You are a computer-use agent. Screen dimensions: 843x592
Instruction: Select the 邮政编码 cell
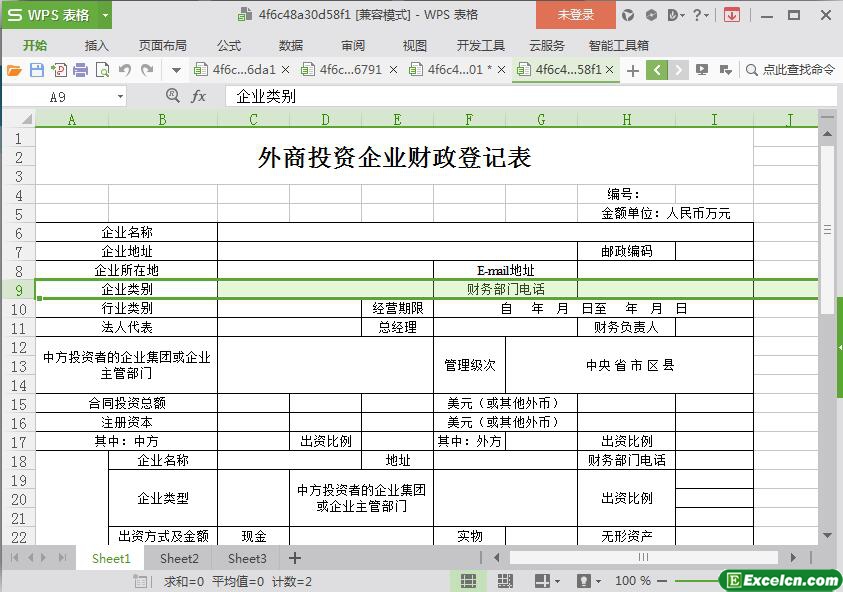626,251
